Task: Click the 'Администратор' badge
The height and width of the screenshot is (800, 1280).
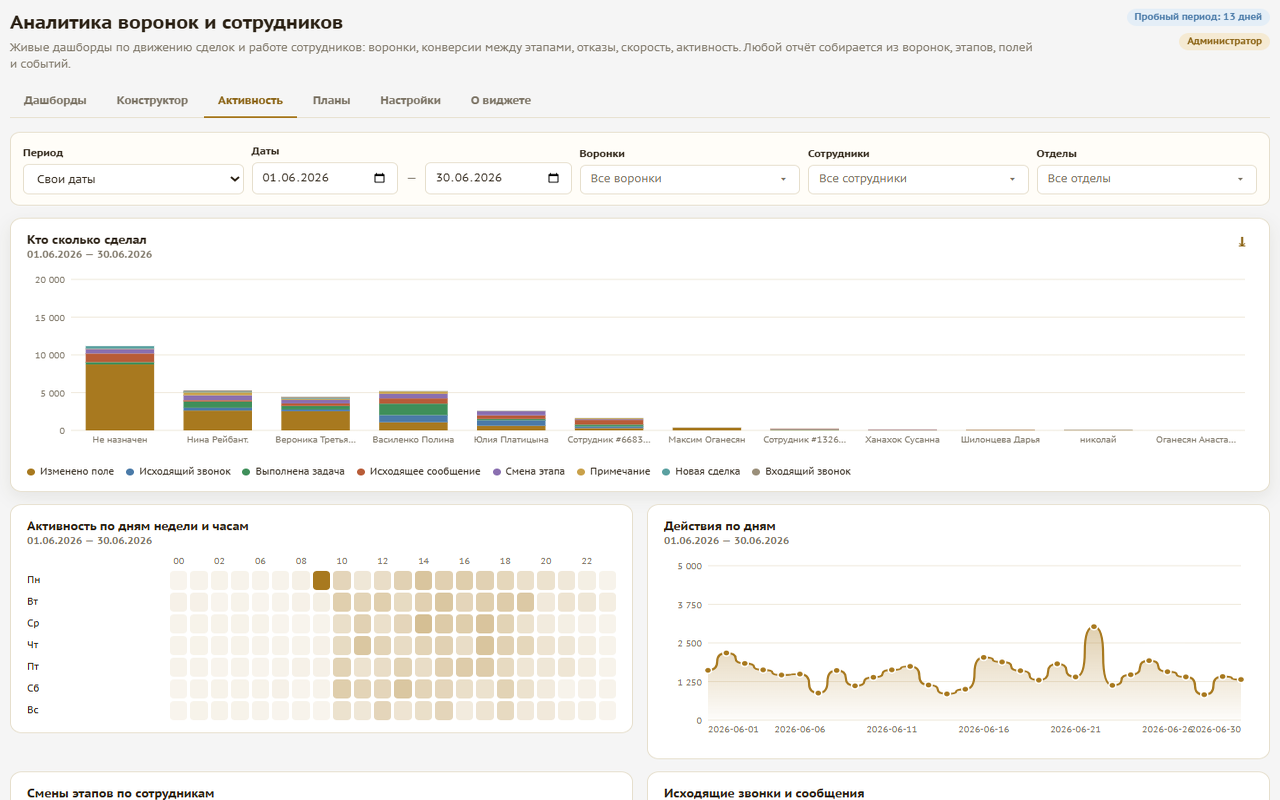Action: pos(1224,42)
